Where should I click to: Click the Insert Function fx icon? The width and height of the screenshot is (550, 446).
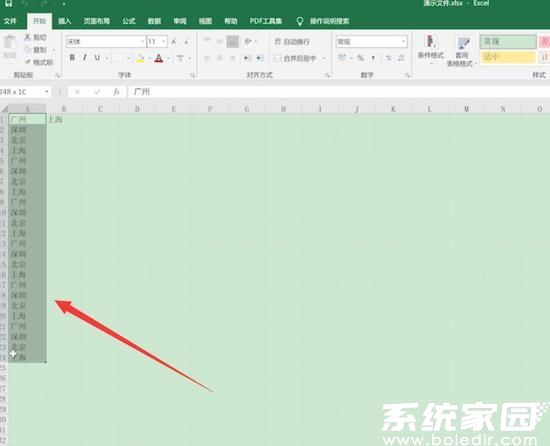[116, 92]
